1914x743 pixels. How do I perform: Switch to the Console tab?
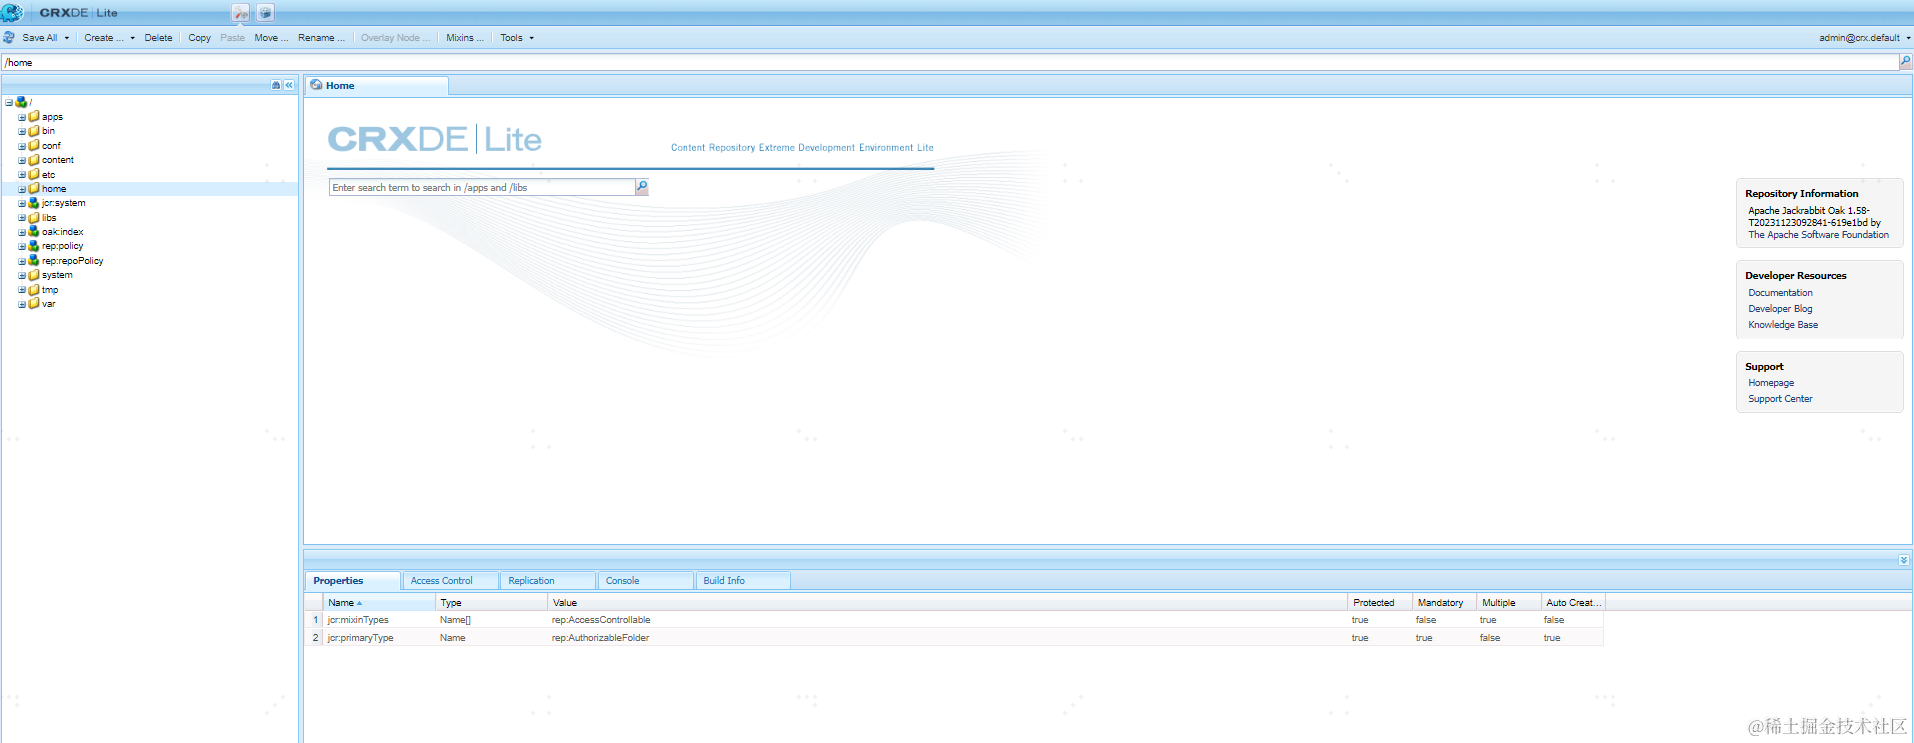645,581
